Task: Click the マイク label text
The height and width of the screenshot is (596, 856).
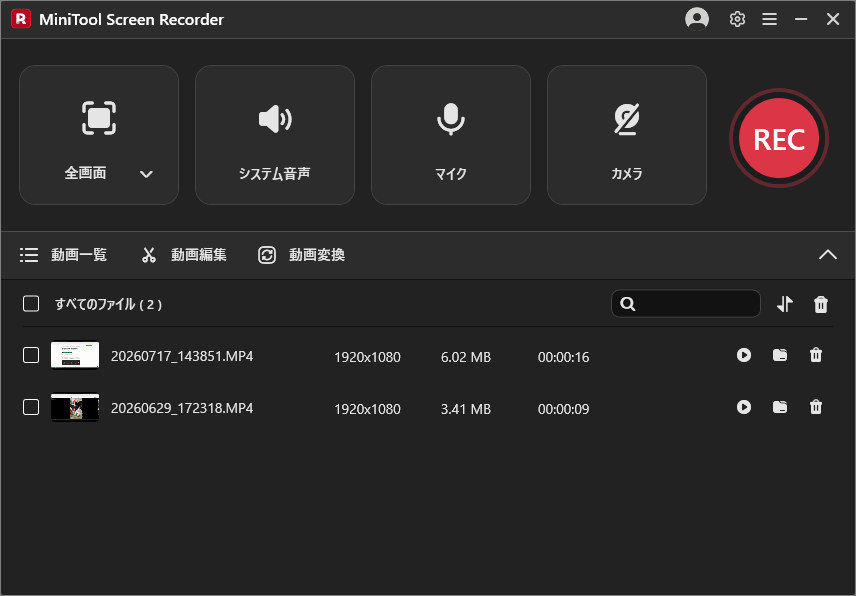Action: pyautogui.click(x=451, y=174)
